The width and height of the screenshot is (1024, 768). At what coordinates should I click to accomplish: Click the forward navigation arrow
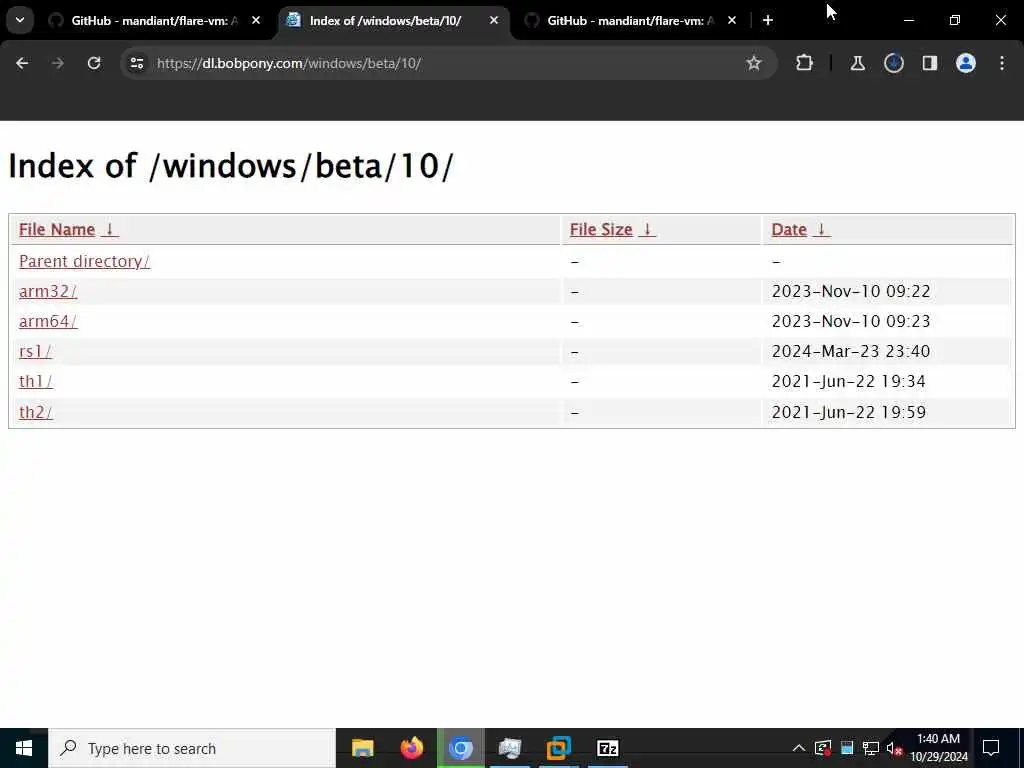[57, 63]
